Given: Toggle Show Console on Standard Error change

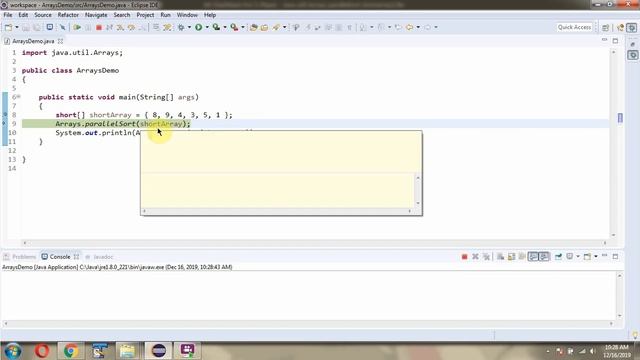Looking at the screenshot, I should pos(544,257).
